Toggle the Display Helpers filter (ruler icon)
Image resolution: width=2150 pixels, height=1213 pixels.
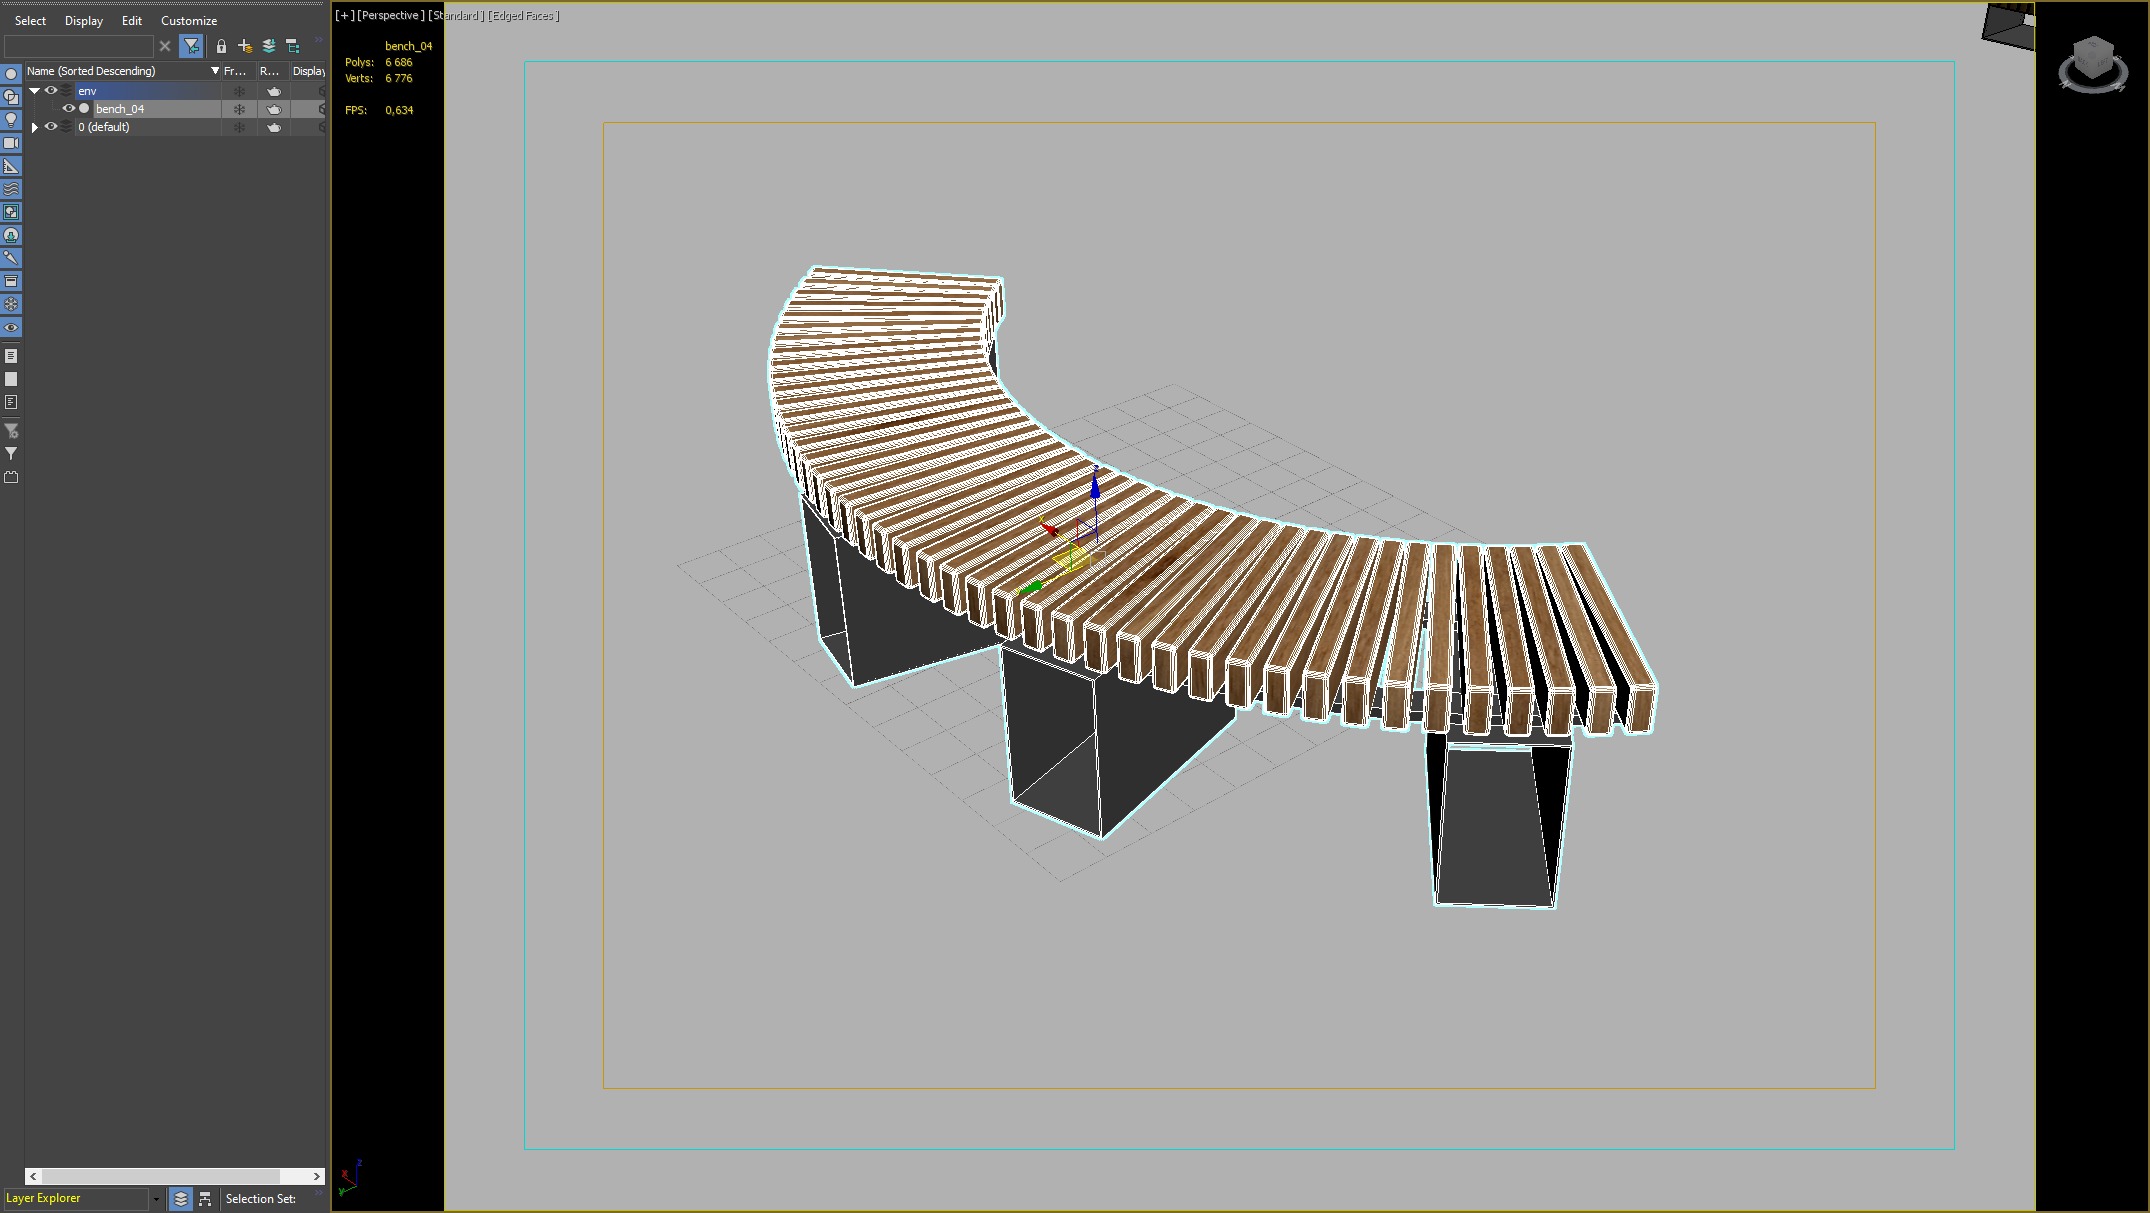(11, 166)
